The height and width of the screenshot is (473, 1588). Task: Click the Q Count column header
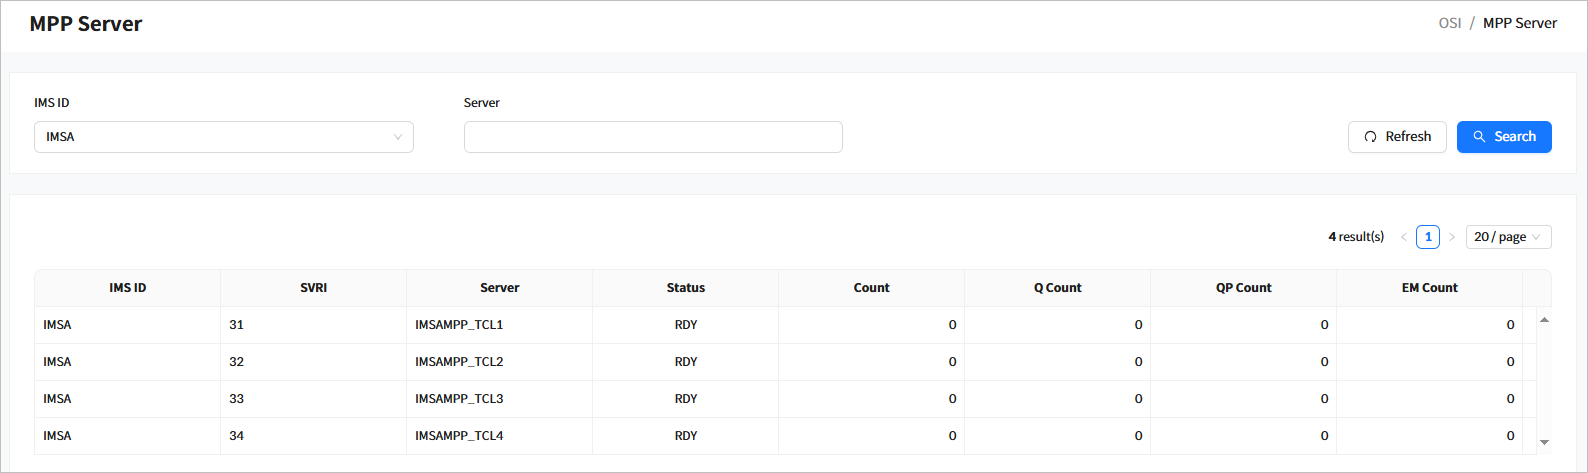pos(1057,288)
